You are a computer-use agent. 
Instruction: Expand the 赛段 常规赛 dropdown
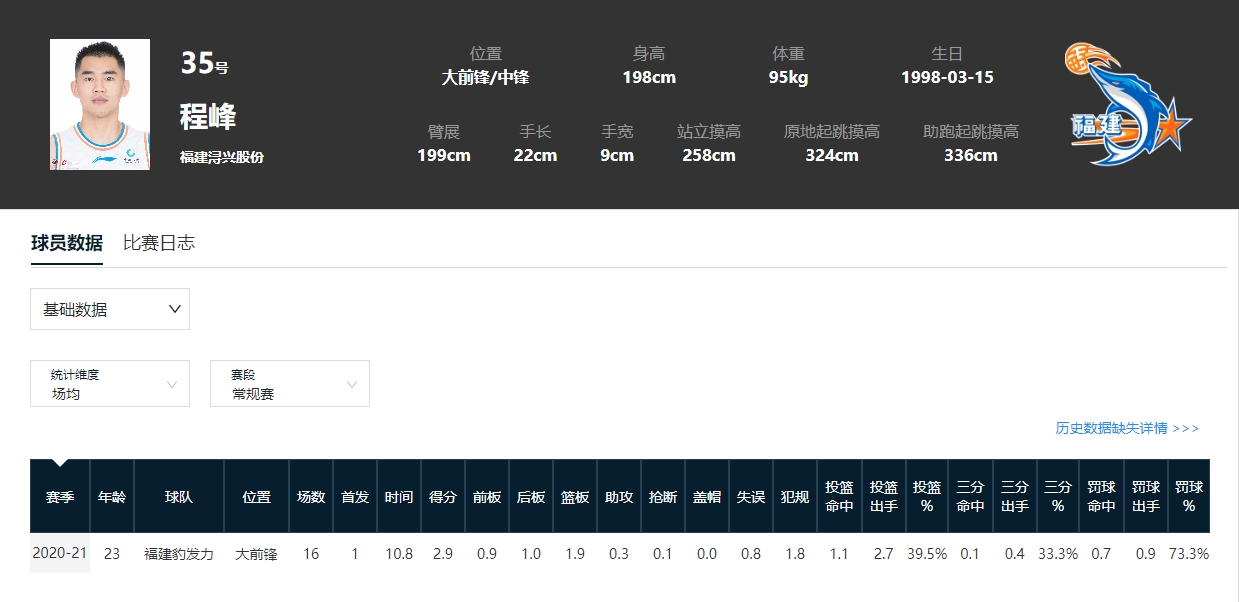[x=290, y=384]
